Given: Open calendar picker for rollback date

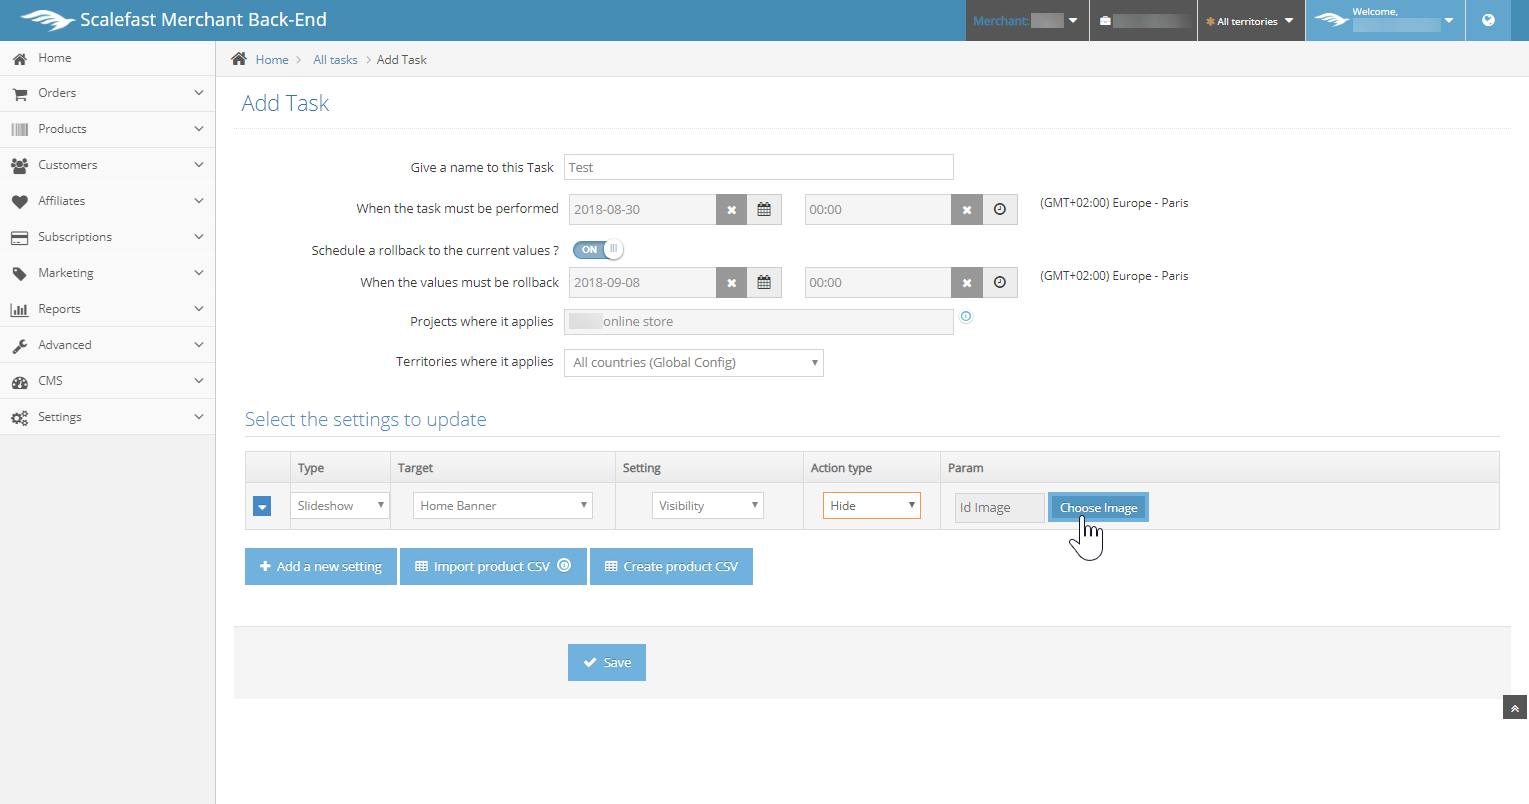Looking at the screenshot, I should click(x=764, y=283).
